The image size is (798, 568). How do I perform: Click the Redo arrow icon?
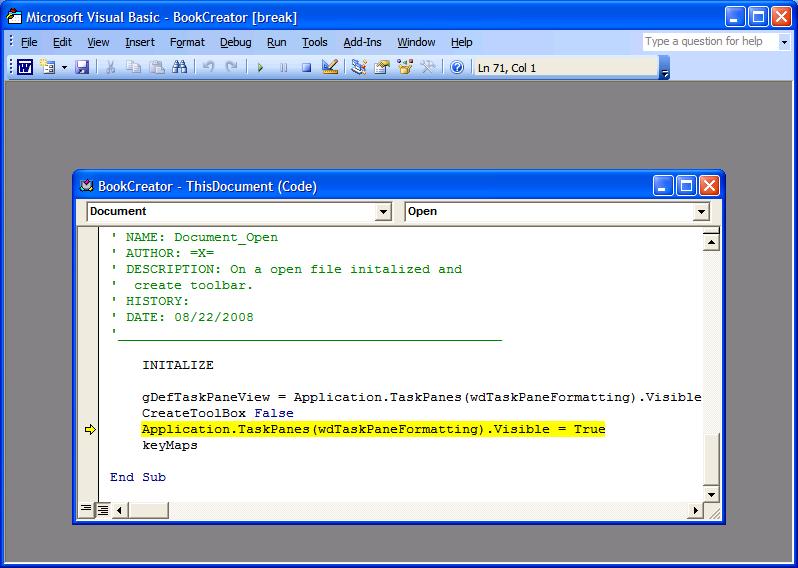232,67
